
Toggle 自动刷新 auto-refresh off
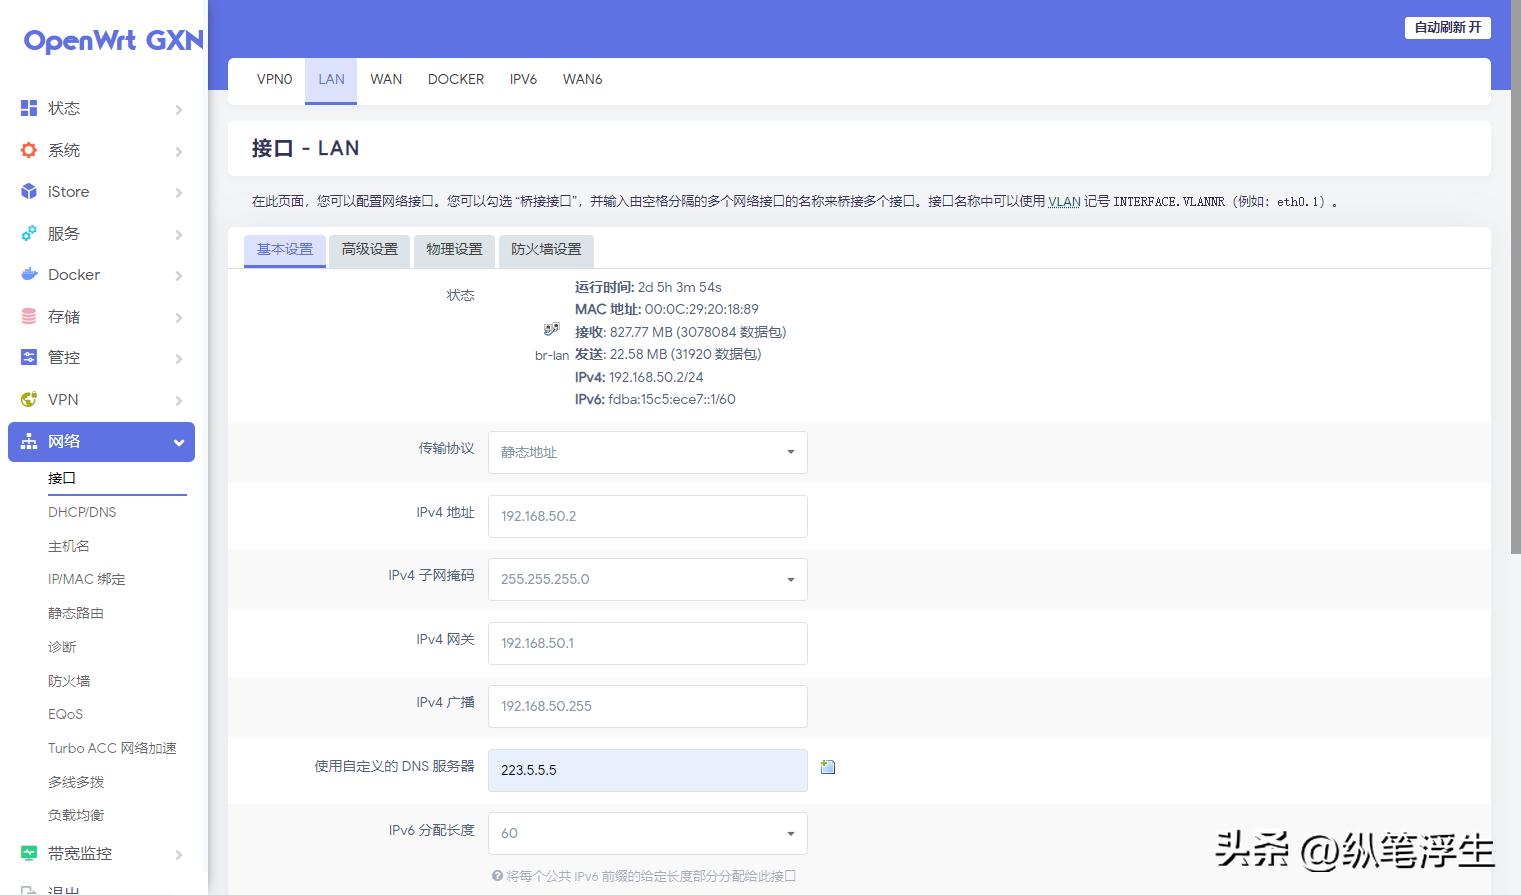1447,28
